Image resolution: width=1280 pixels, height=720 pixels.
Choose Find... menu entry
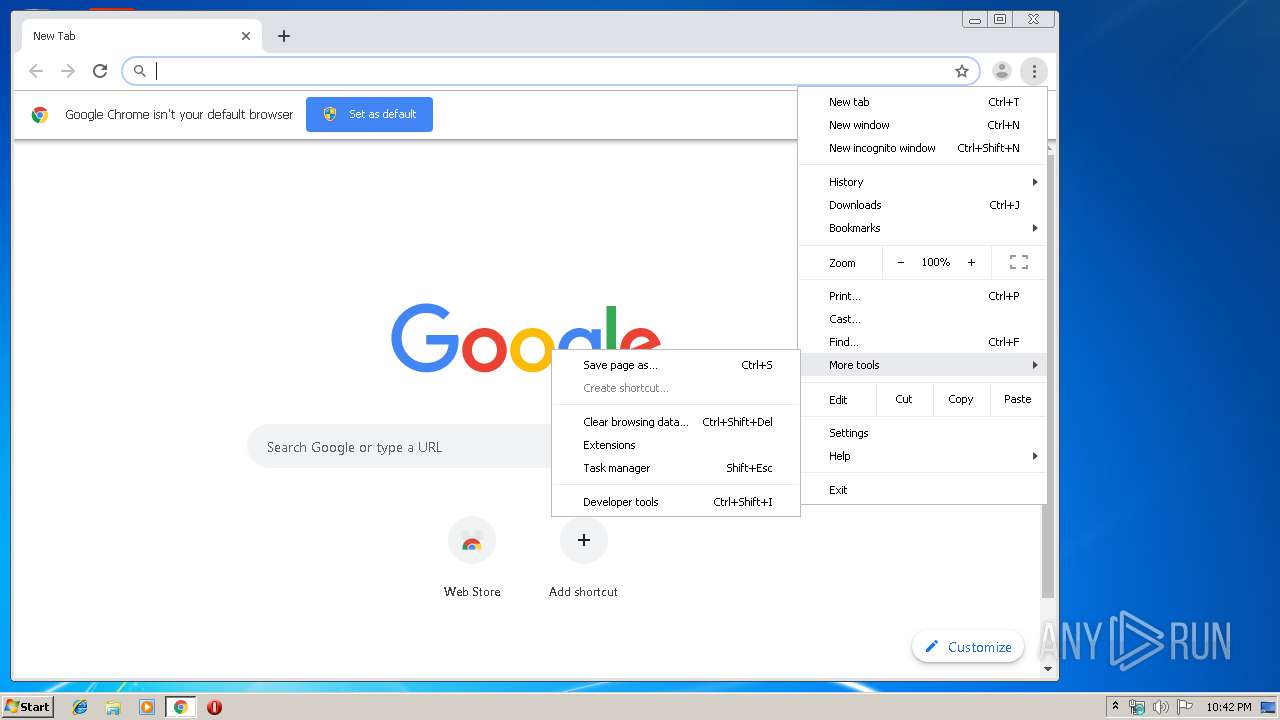[923, 342]
